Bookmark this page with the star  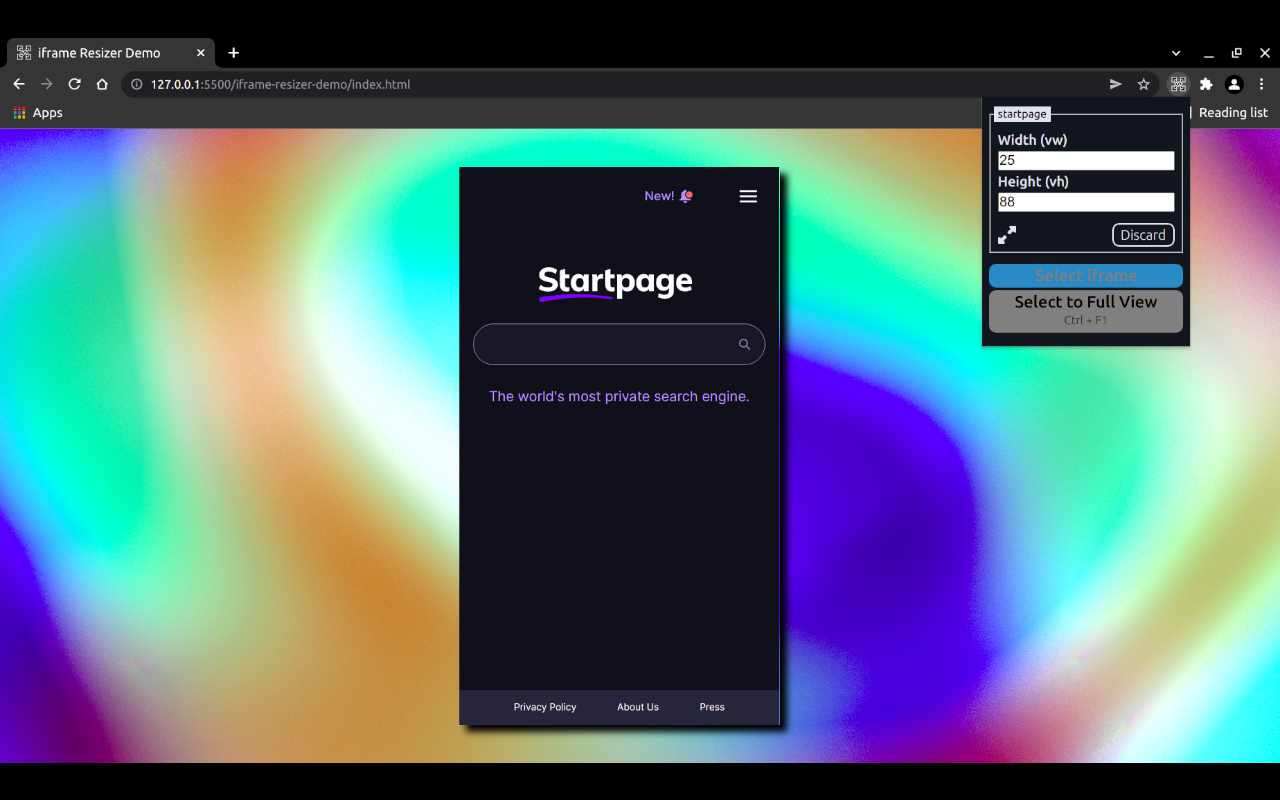click(1144, 84)
